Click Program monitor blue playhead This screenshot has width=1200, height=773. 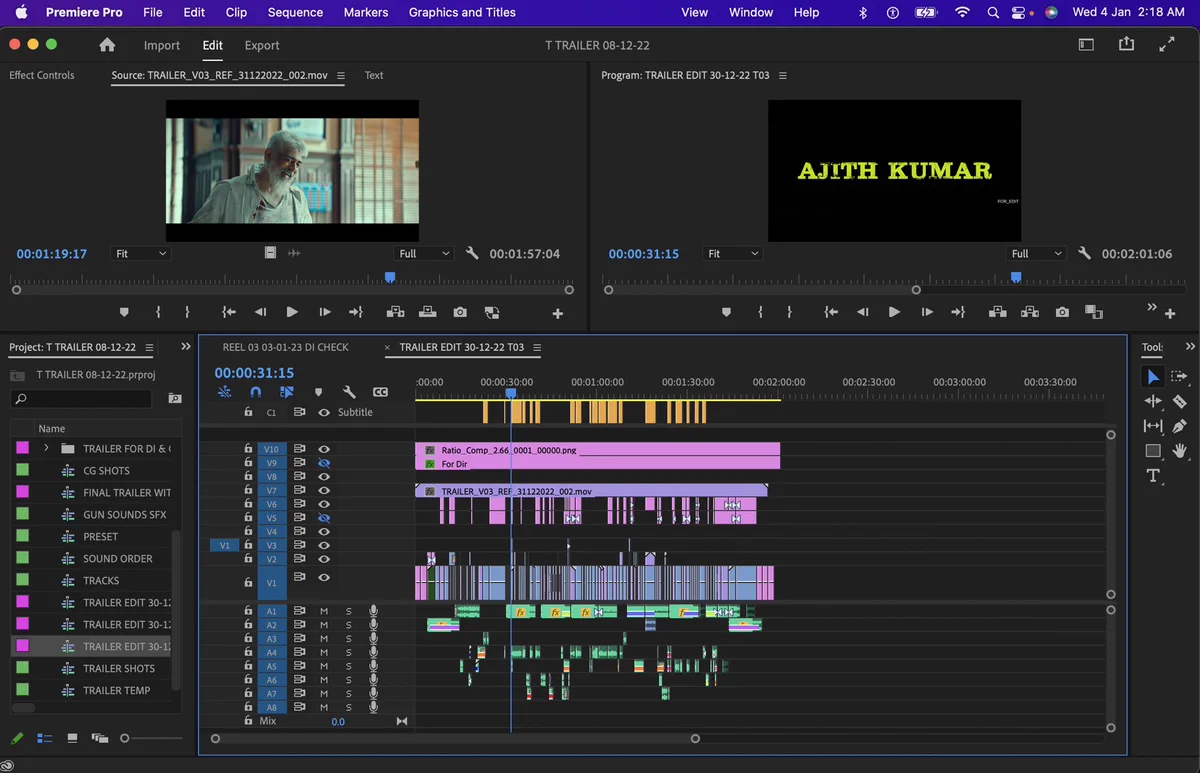point(1016,277)
